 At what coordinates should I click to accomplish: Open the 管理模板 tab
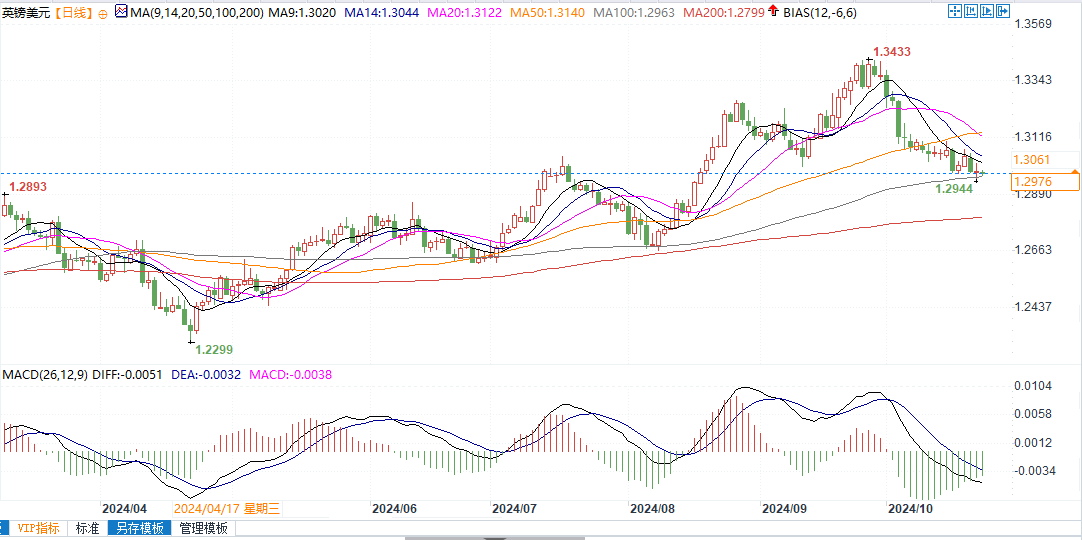click(204, 529)
